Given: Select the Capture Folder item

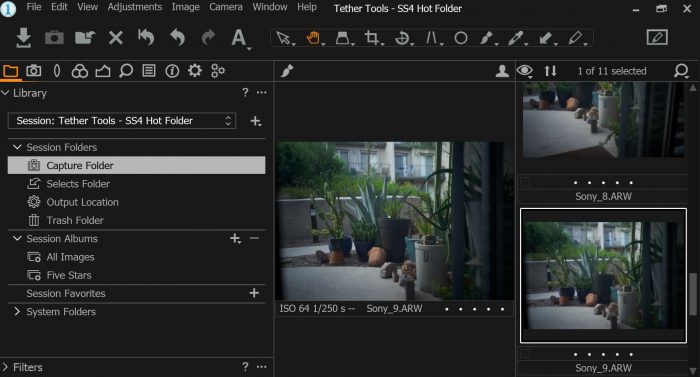Looking at the screenshot, I should [x=137, y=165].
